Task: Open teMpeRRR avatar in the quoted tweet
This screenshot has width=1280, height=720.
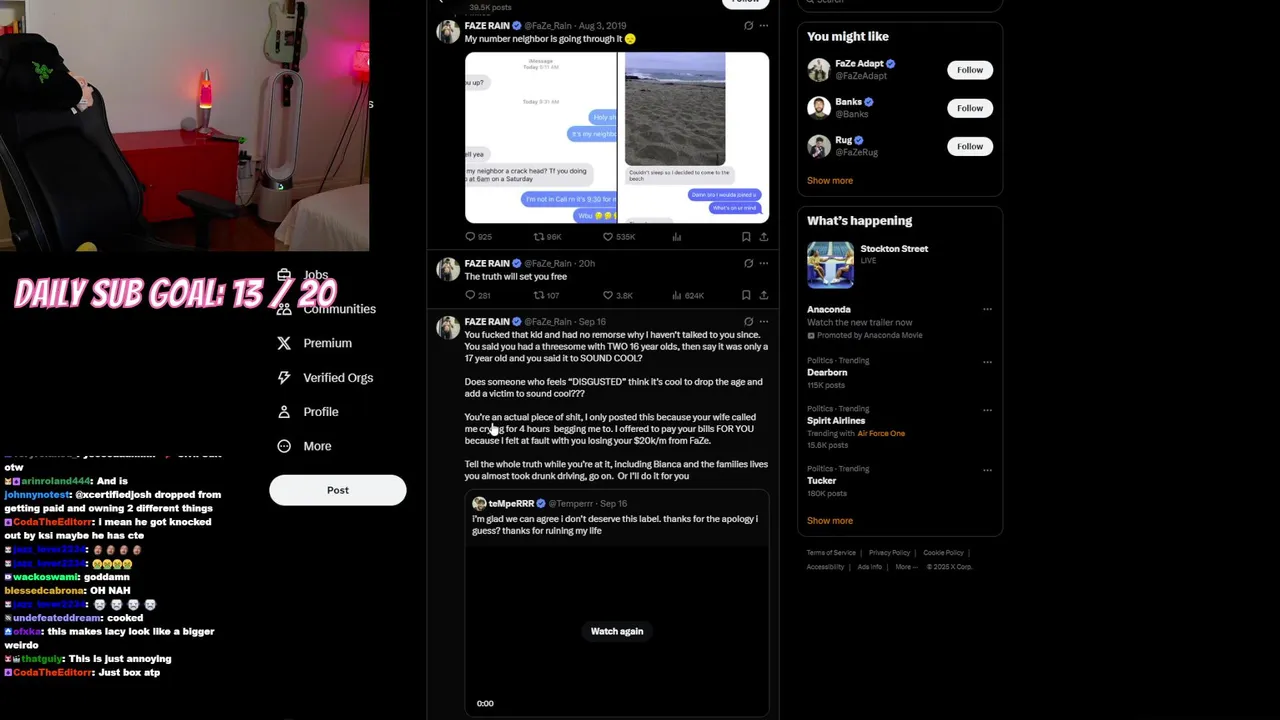Action: tap(479, 504)
